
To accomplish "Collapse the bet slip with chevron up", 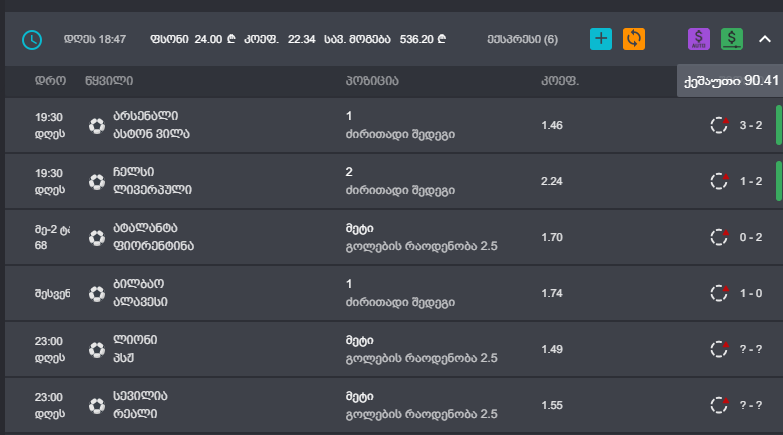I will coord(765,39).
